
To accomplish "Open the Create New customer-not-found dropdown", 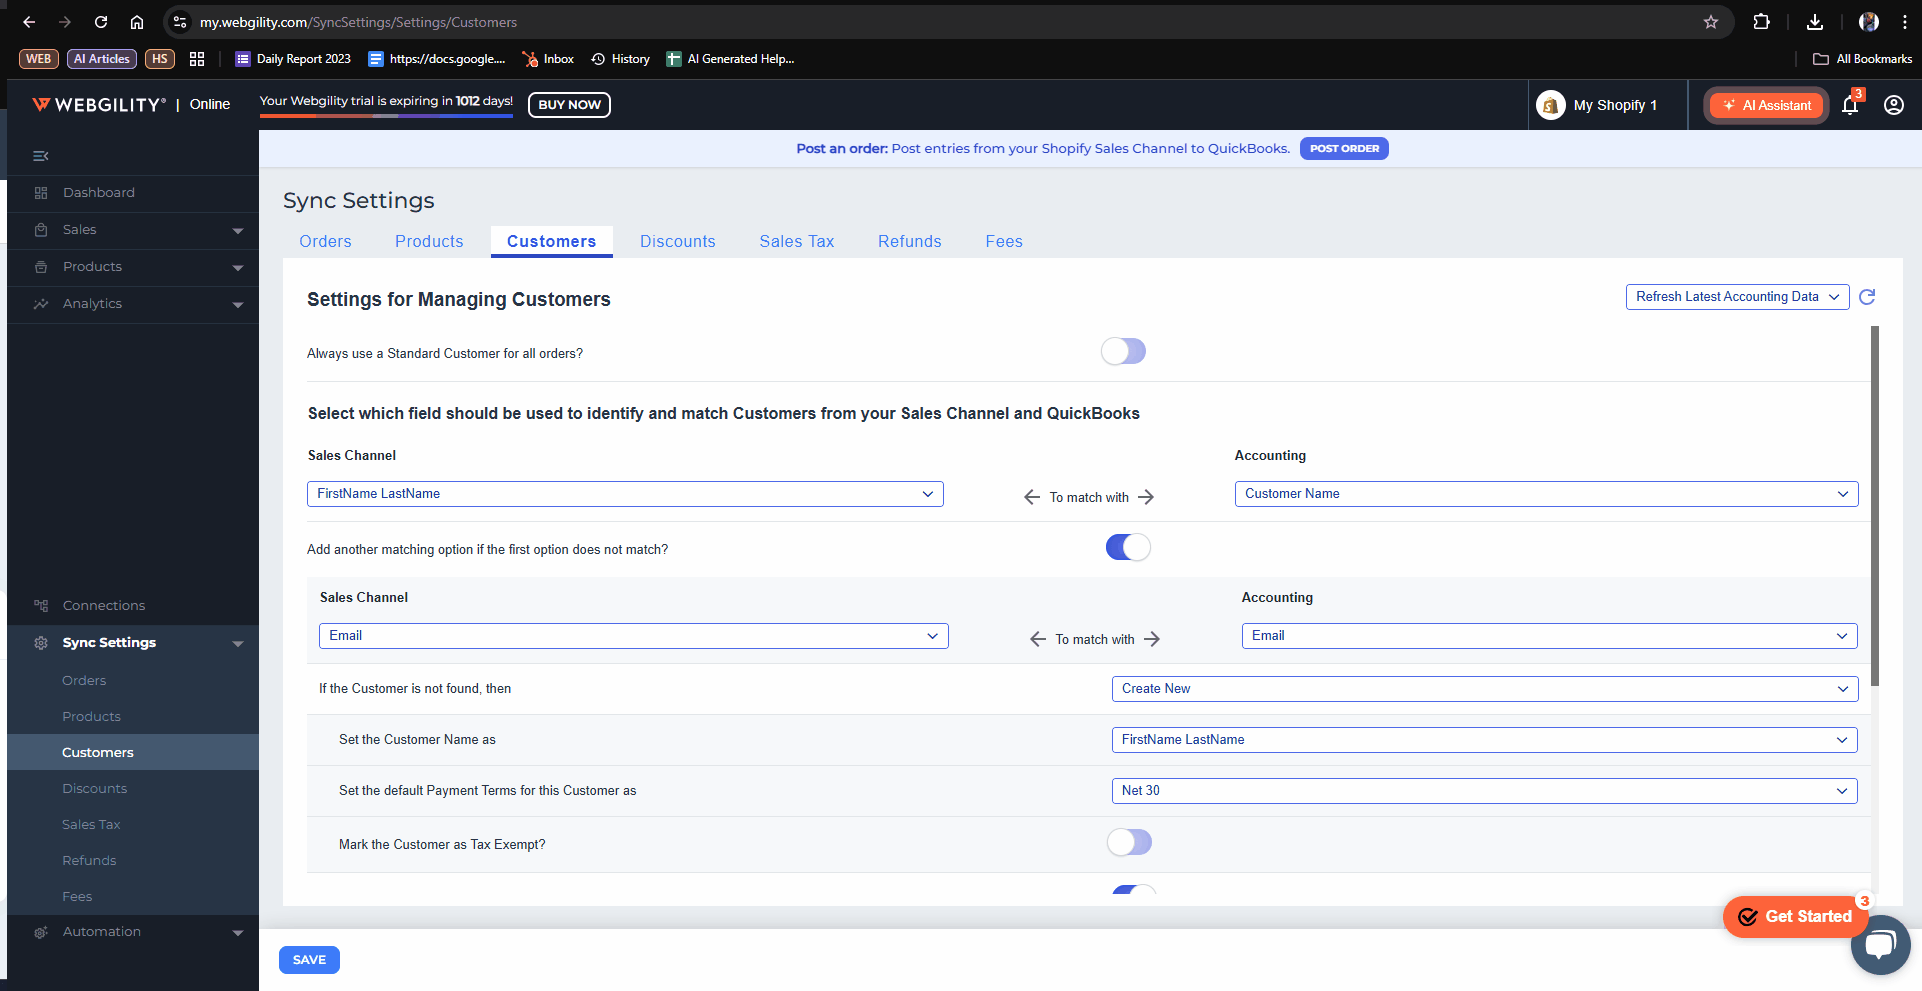I will pos(1484,689).
